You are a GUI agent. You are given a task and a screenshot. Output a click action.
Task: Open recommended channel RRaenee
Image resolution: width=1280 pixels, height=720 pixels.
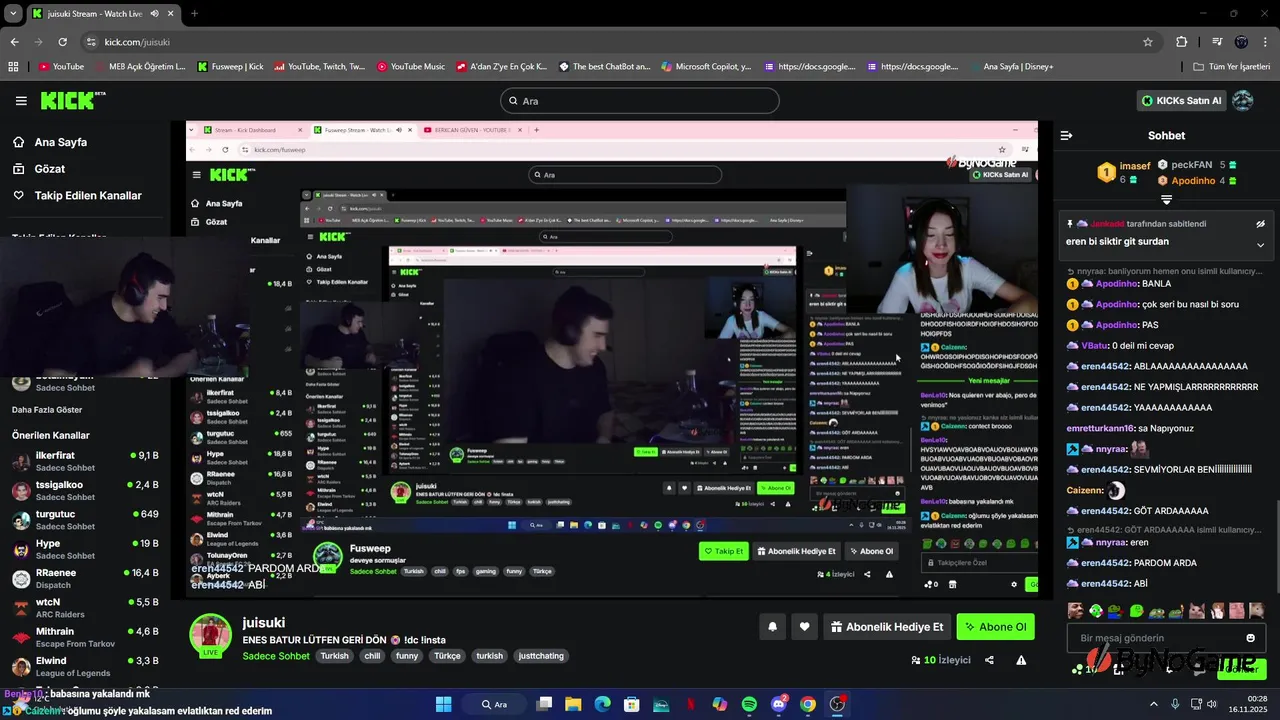pos(85,578)
